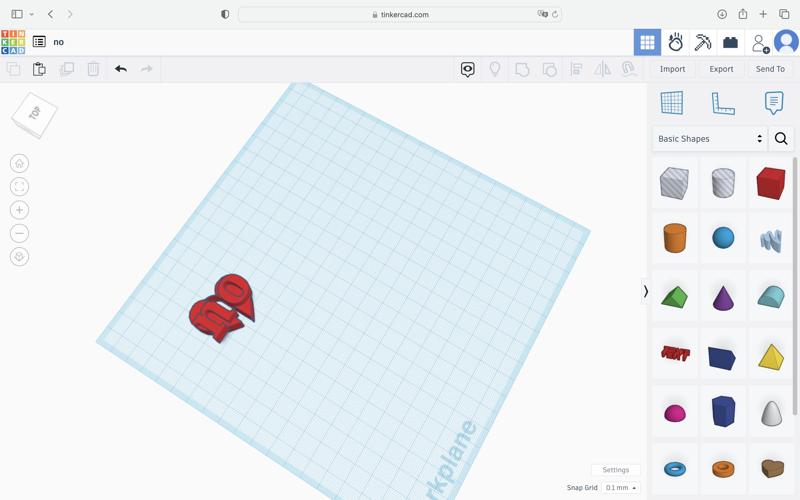The width and height of the screenshot is (800, 500).
Task: Undo the last action
Action: pyautogui.click(x=121, y=69)
